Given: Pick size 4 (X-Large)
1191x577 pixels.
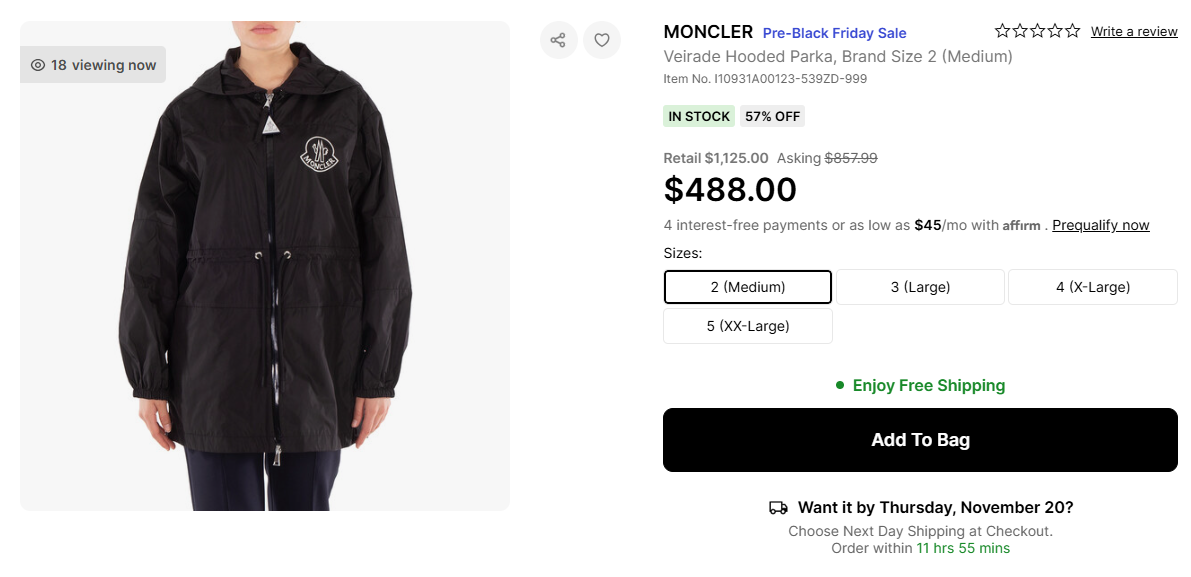Looking at the screenshot, I should [1093, 287].
